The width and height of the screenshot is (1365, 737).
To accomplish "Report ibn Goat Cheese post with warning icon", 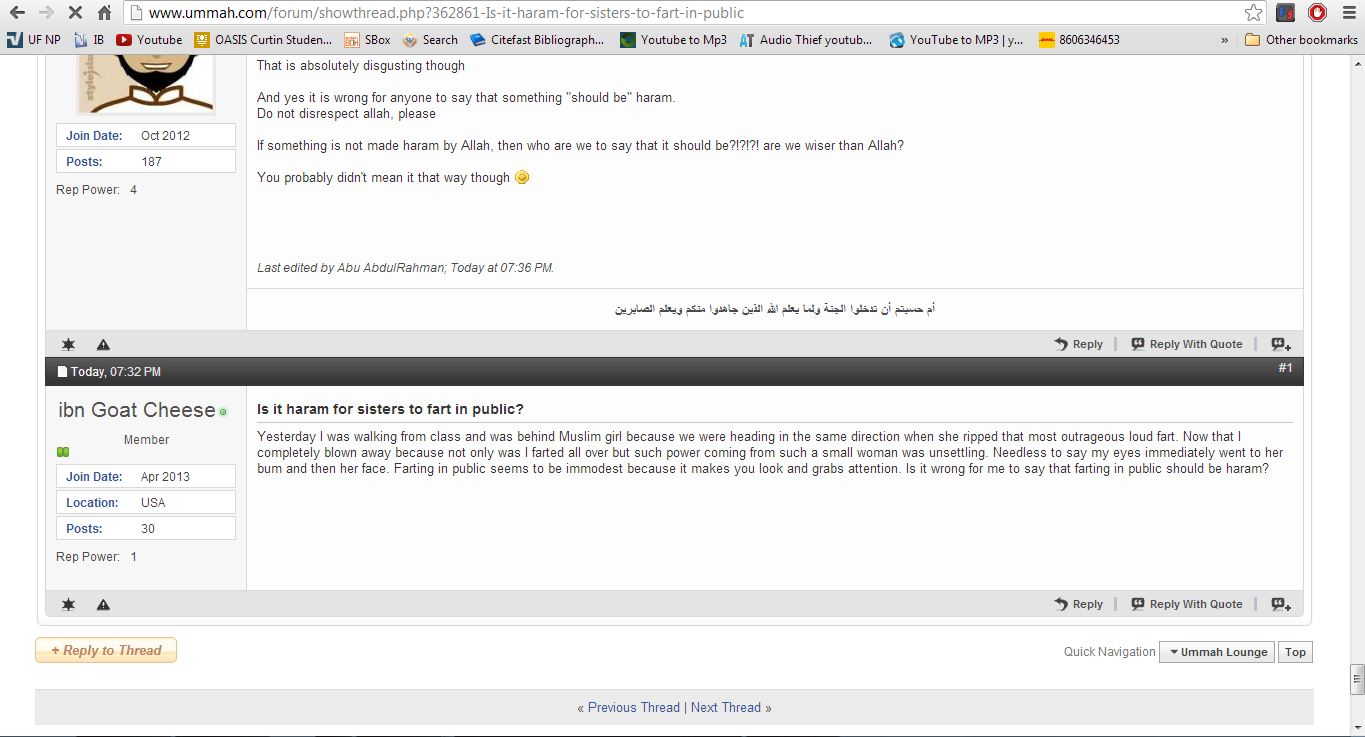I will tap(103, 604).
